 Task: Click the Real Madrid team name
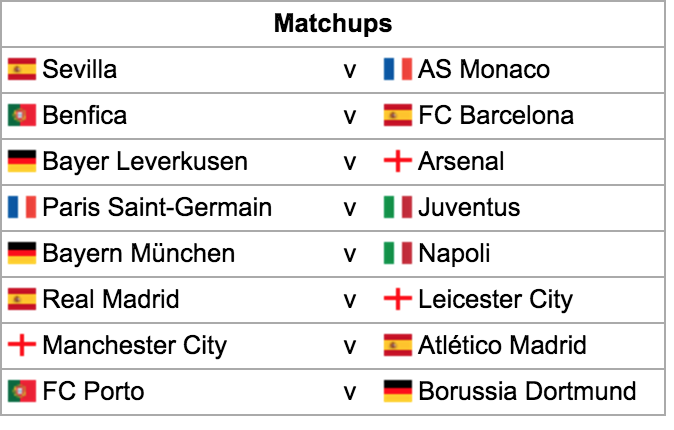111,300
